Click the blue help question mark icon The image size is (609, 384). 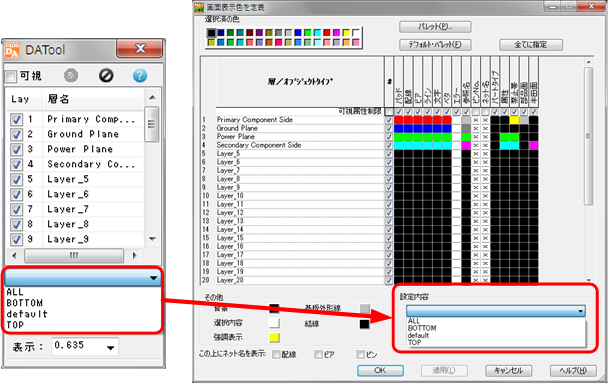coord(140,75)
